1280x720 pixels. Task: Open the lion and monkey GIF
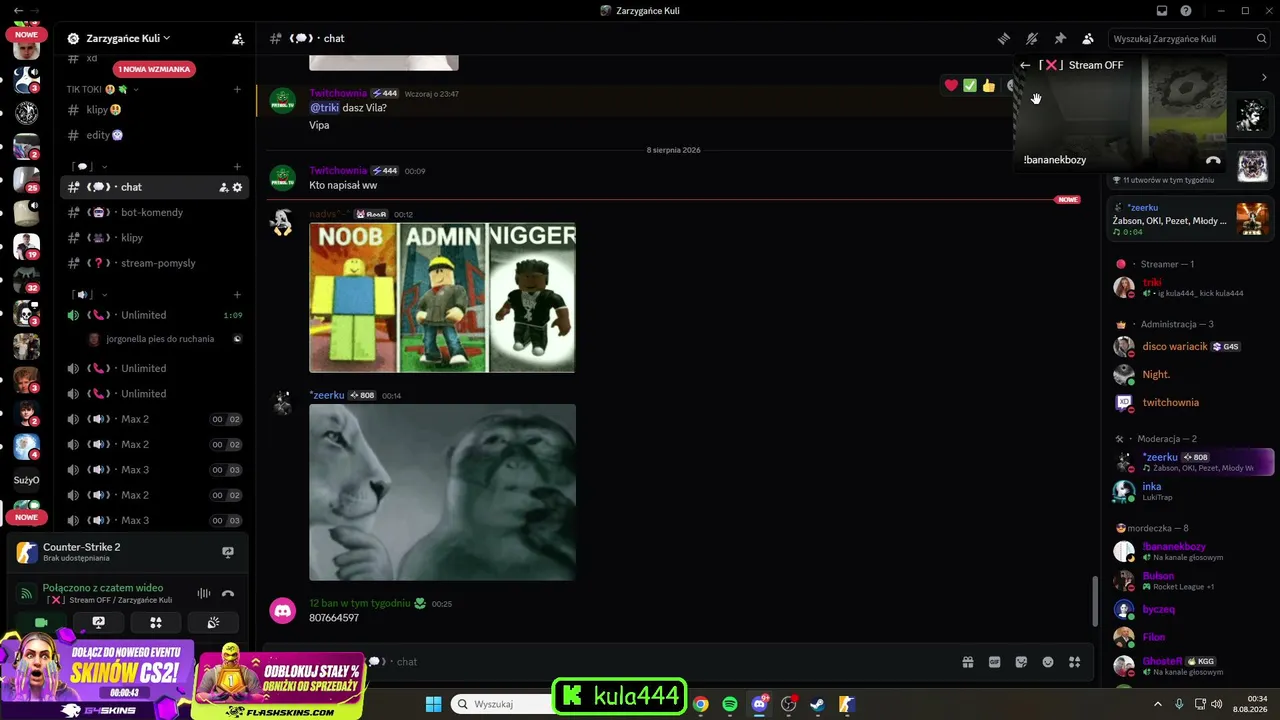(x=442, y=492)
